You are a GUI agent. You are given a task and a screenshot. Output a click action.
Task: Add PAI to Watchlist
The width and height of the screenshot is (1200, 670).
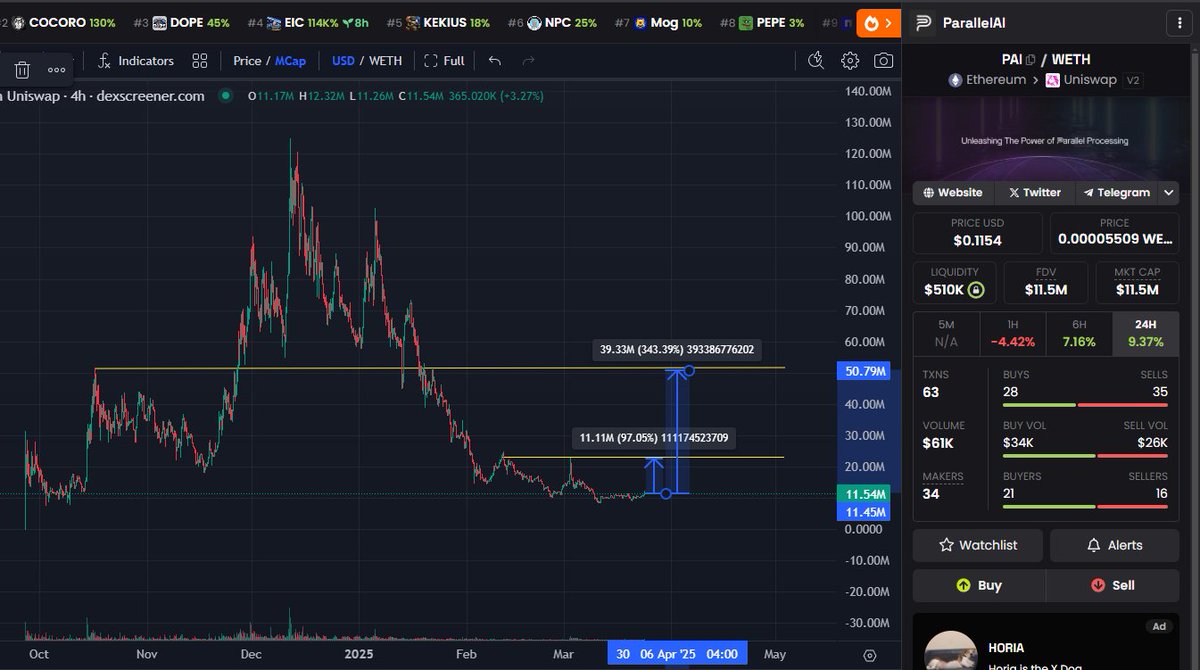tap(978, 545)
